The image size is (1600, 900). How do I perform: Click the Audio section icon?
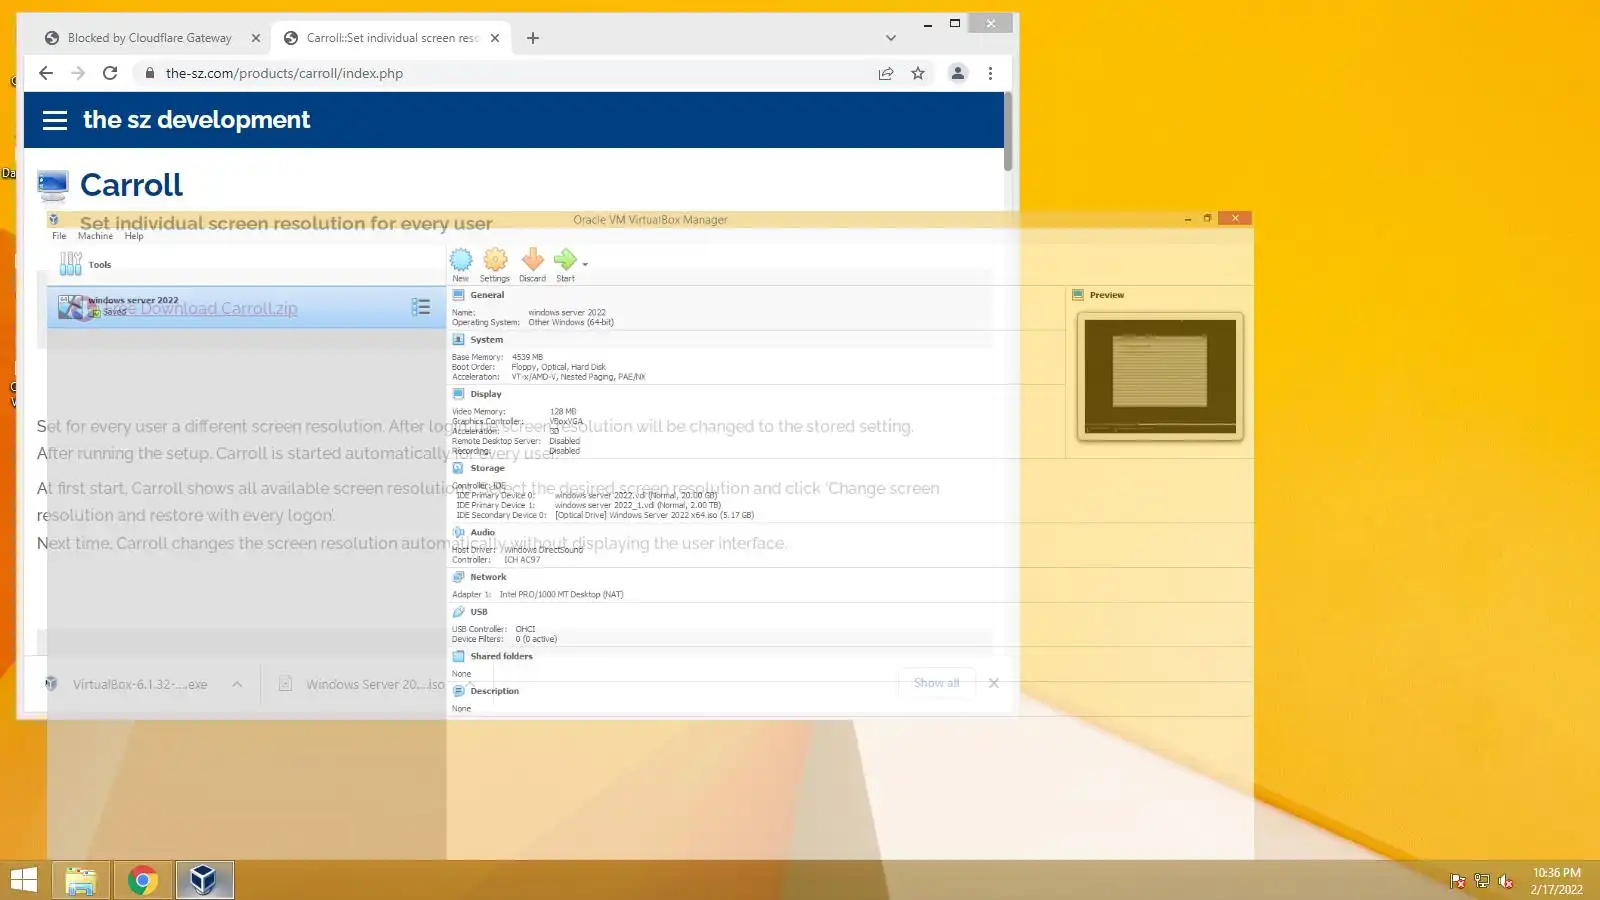(x=458, y=532)
